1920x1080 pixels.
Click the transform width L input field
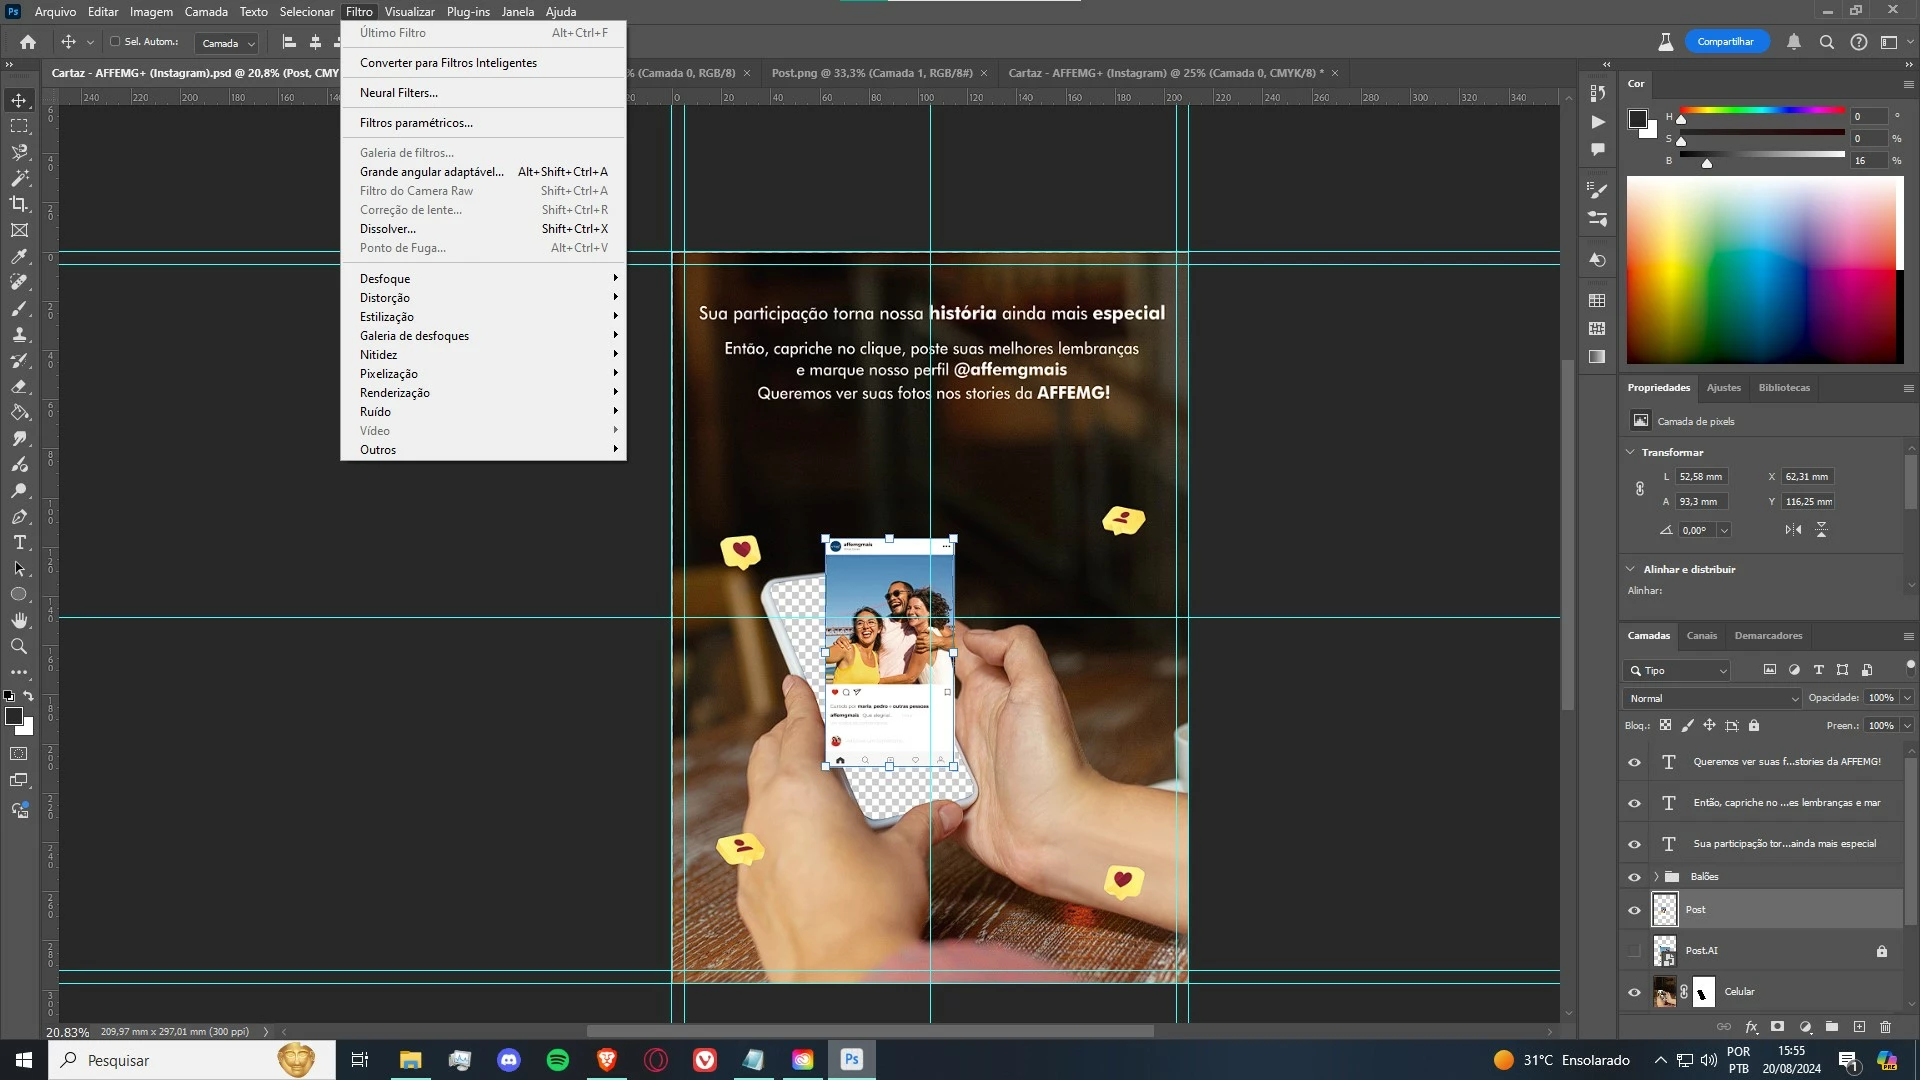click(x=1702, y=477)
